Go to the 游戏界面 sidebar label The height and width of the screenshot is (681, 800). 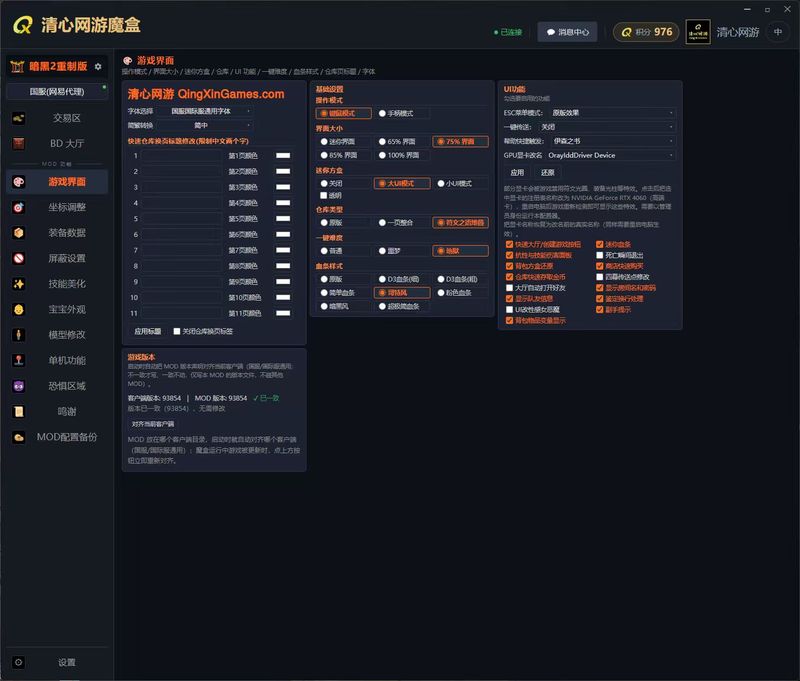tap(67, 182)
